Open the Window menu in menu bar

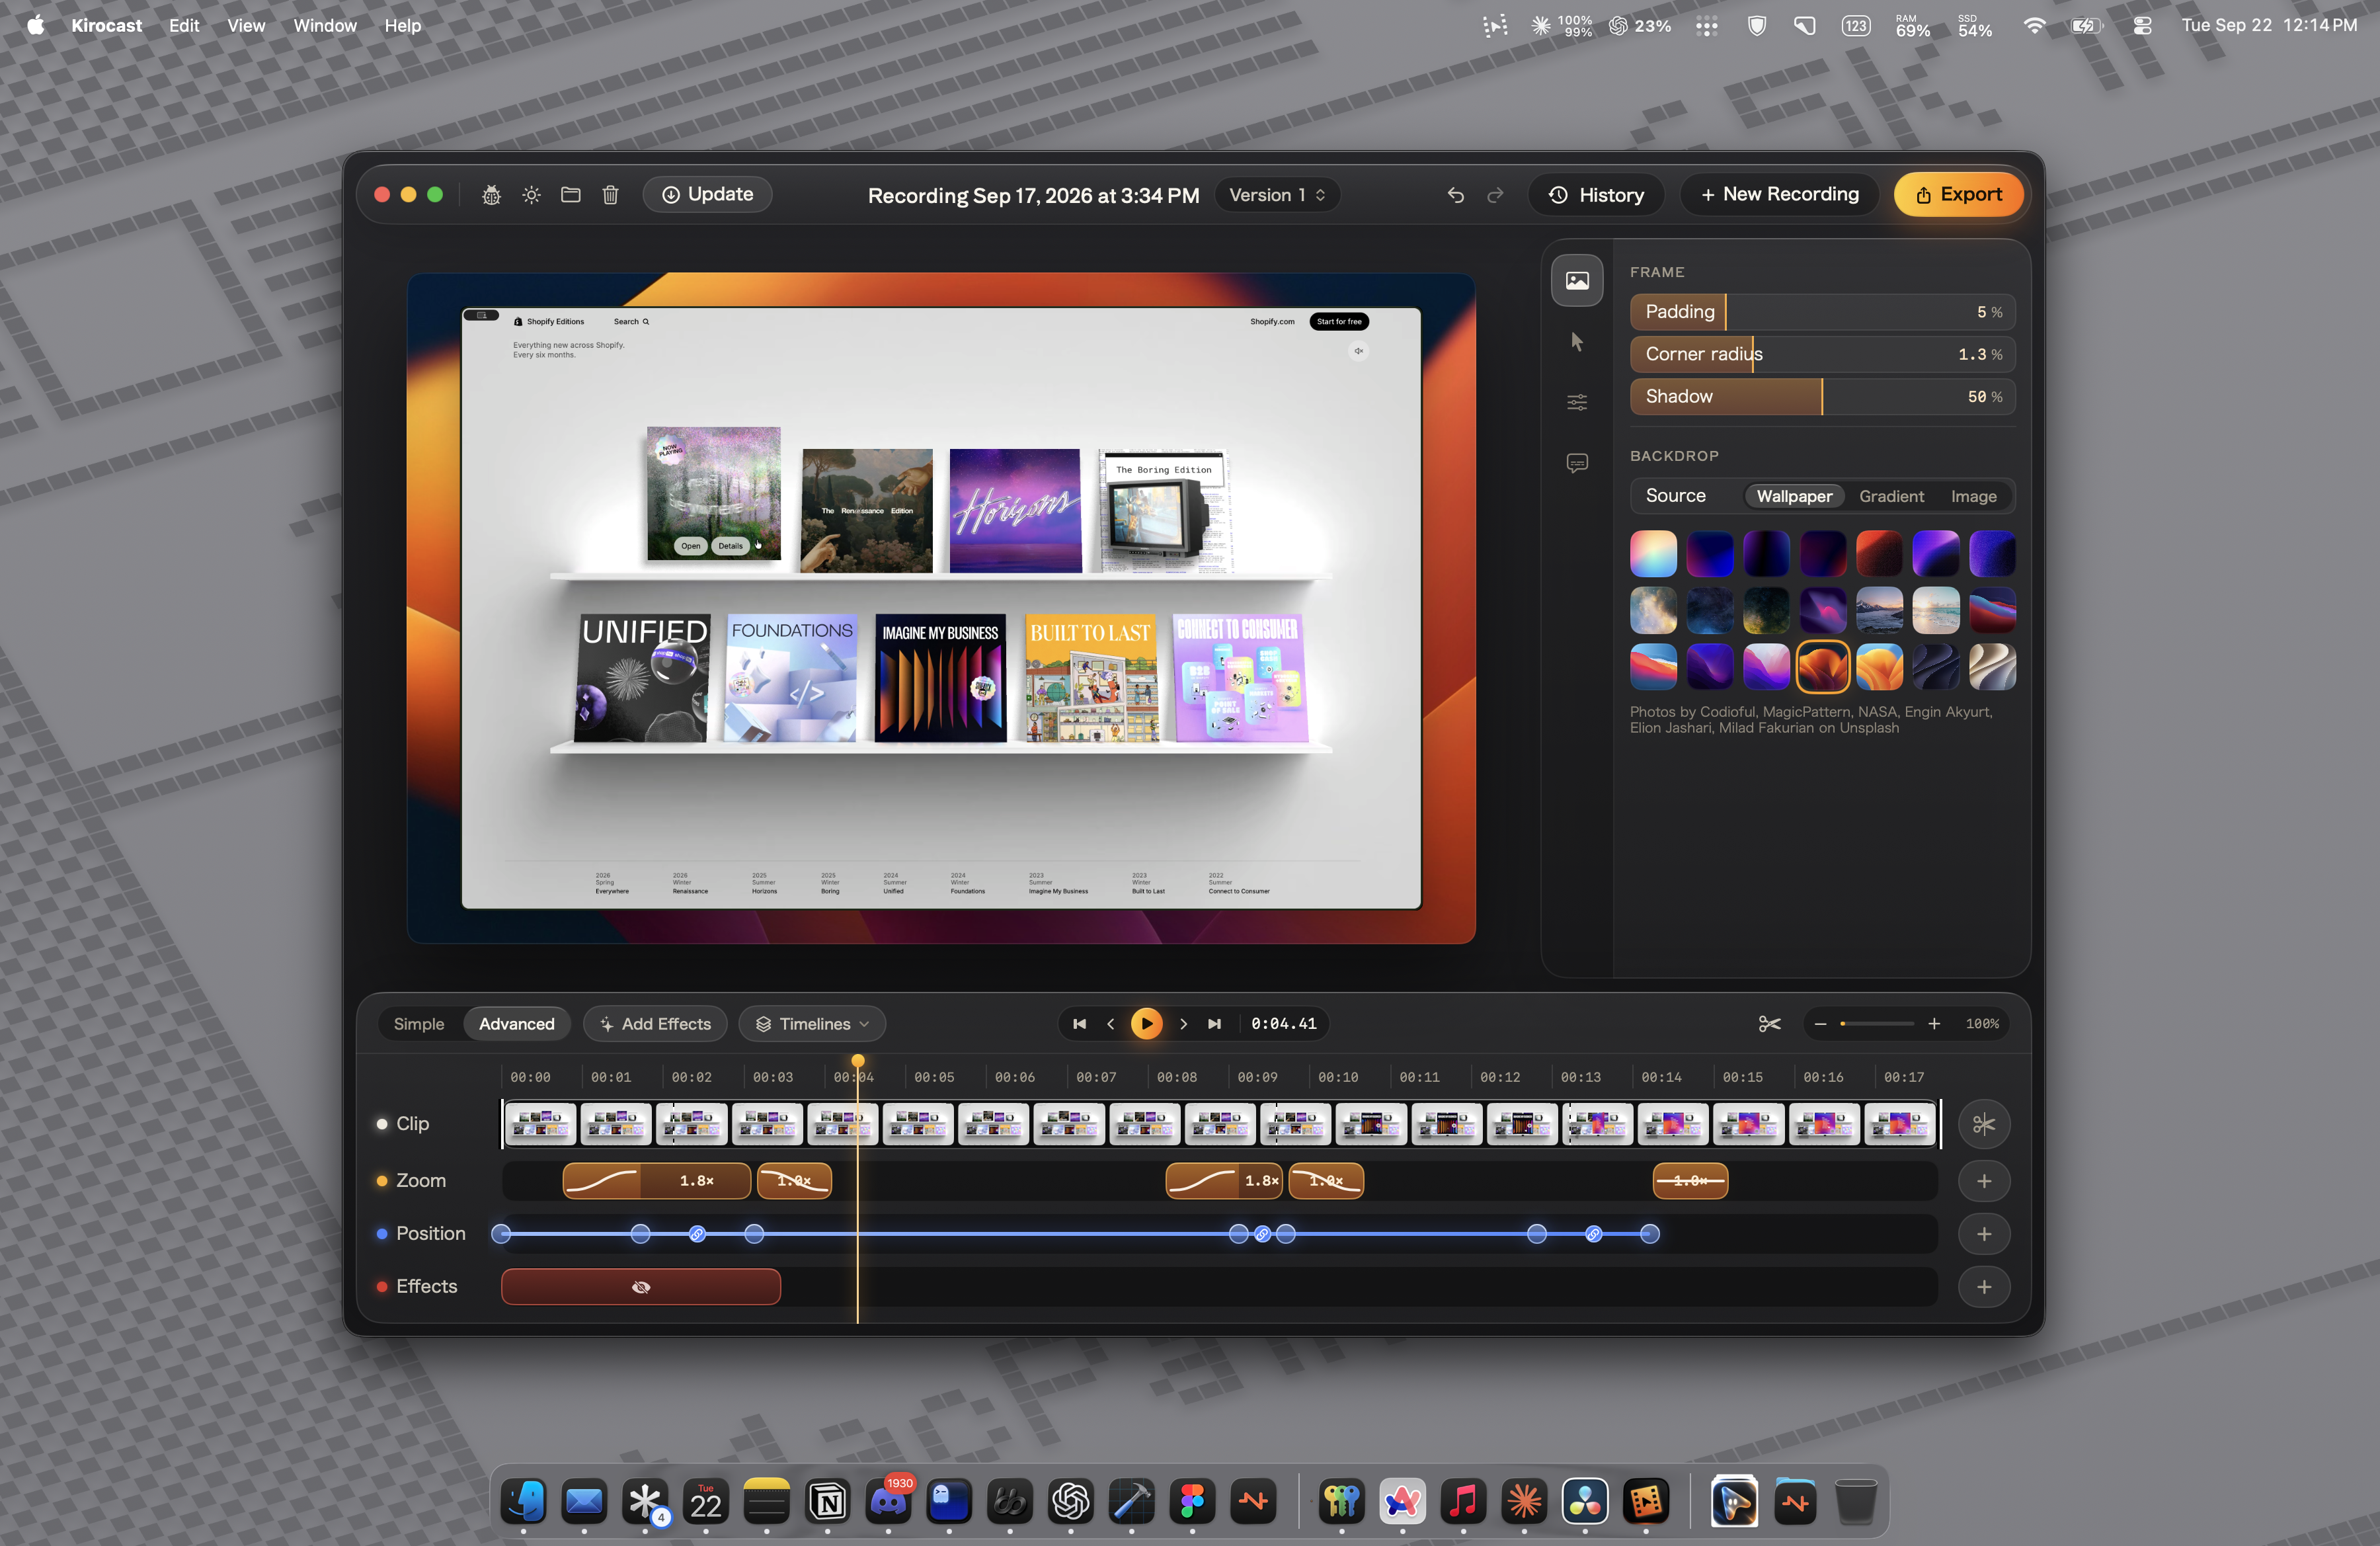pos(325,25)
